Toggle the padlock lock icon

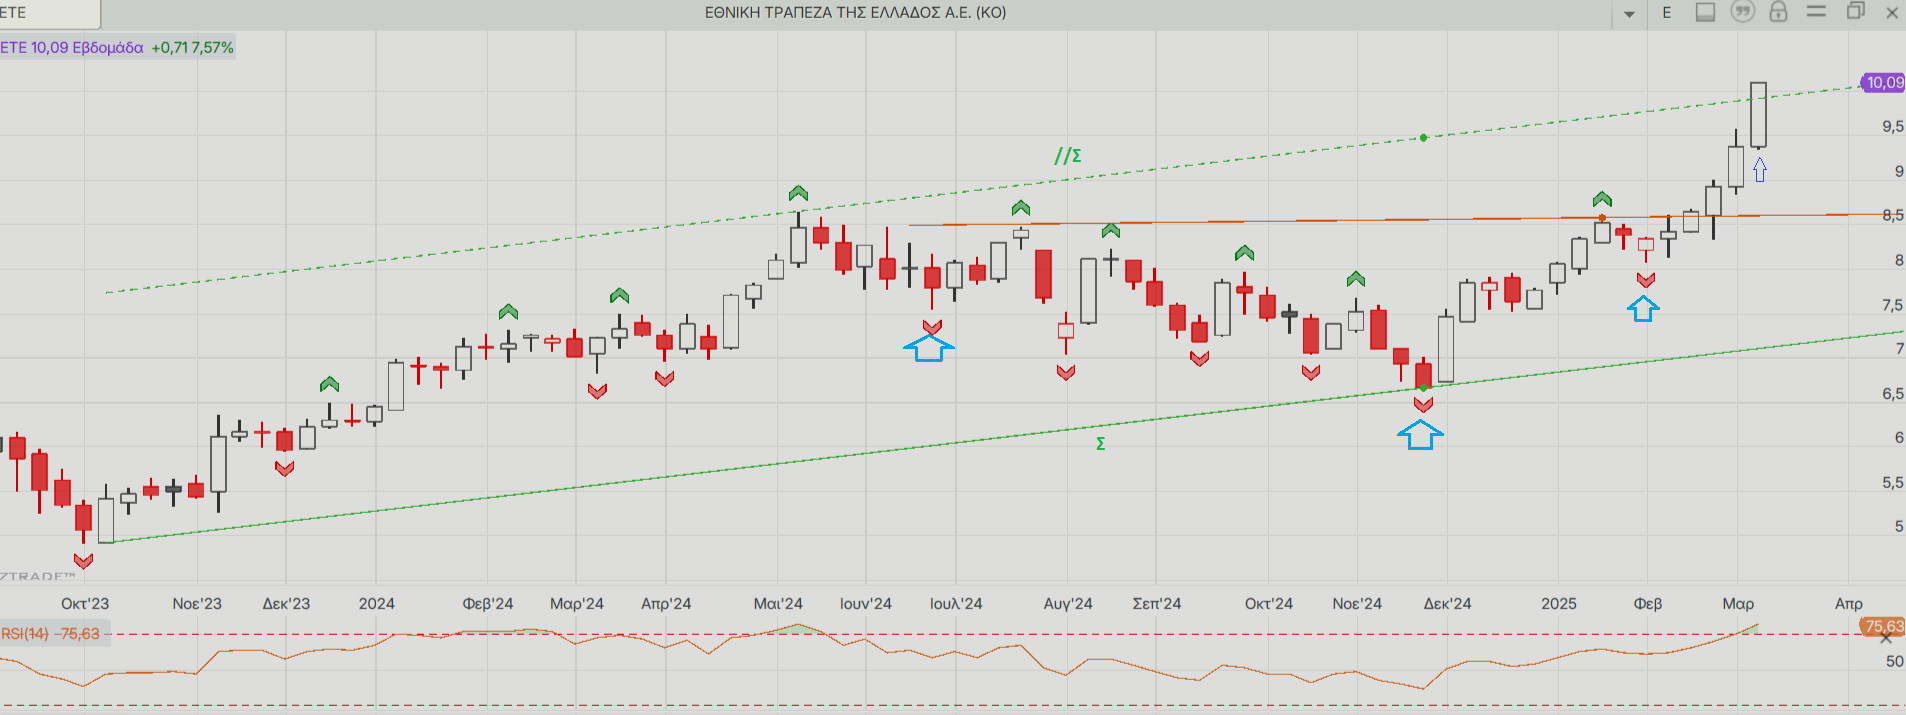(1779, 12)
